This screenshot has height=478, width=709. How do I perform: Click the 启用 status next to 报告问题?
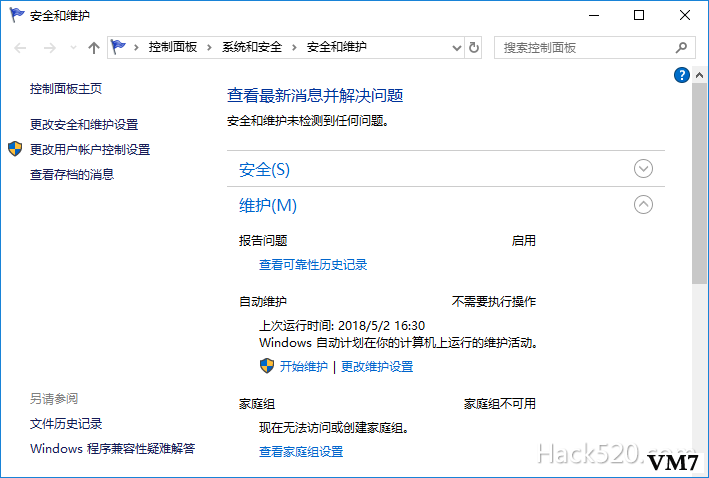click(524, 240)
